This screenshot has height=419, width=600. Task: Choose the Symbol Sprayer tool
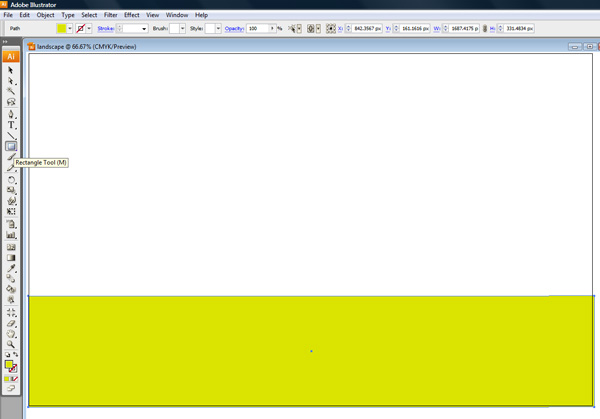coord(11,224)
